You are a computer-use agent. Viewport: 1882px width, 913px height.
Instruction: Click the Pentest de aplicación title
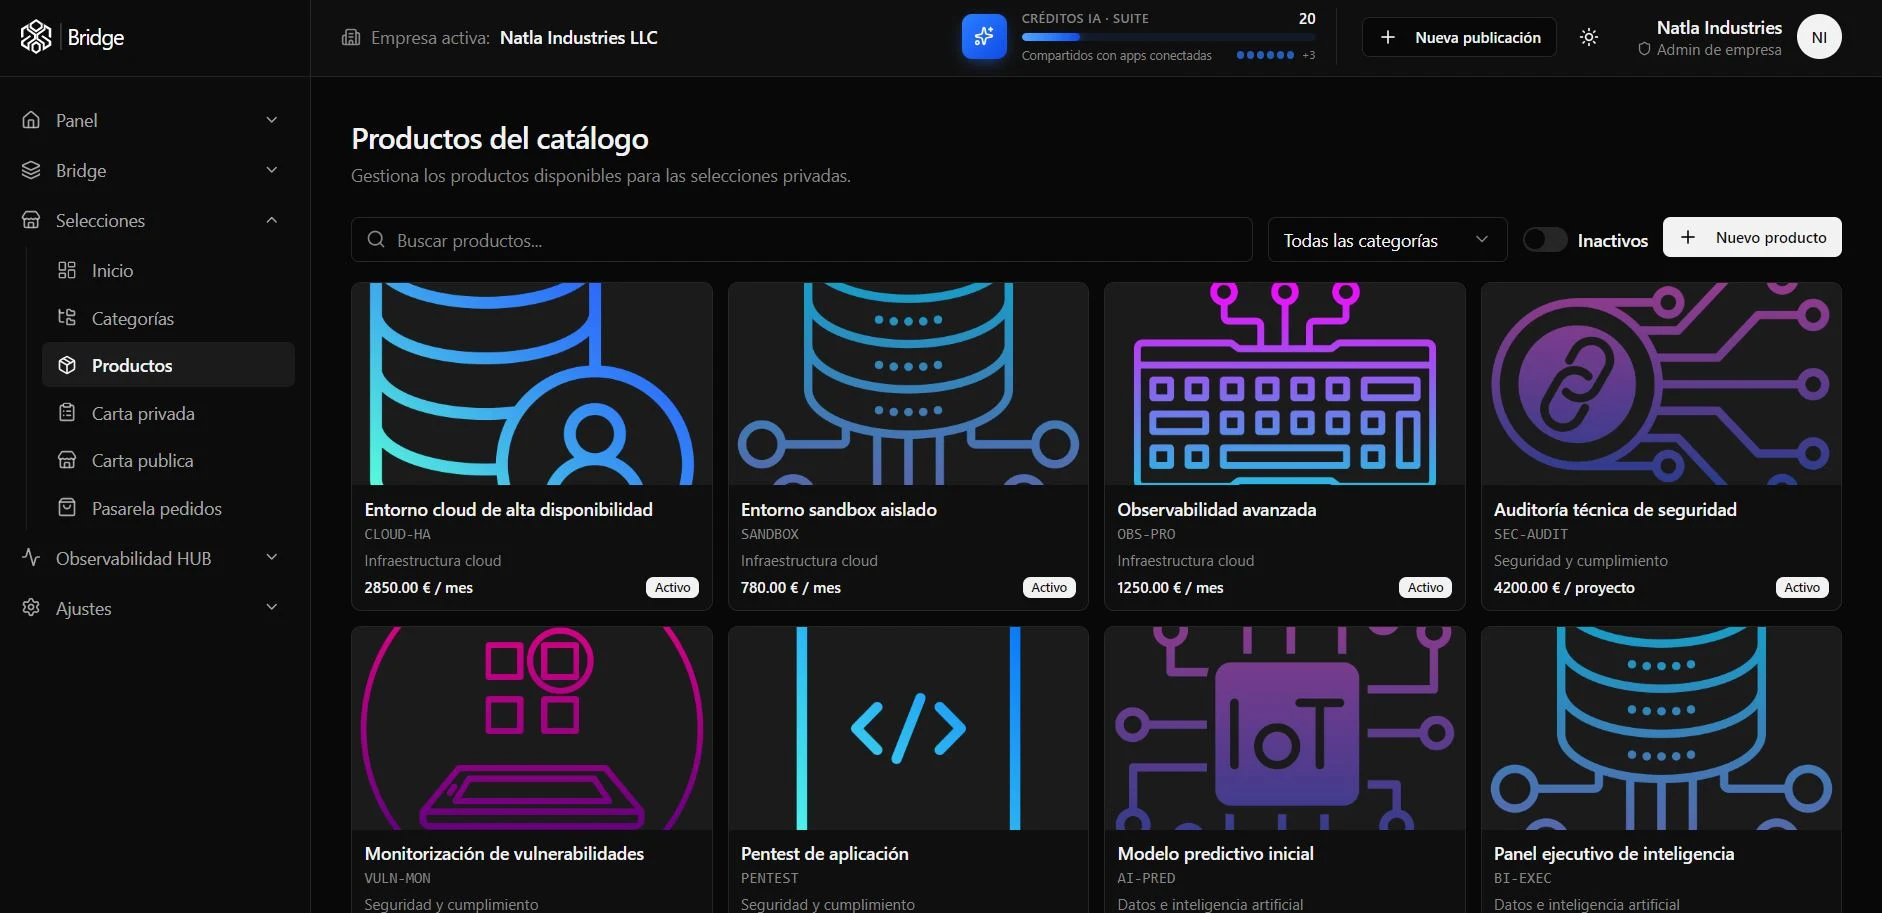tap(825, 854)
